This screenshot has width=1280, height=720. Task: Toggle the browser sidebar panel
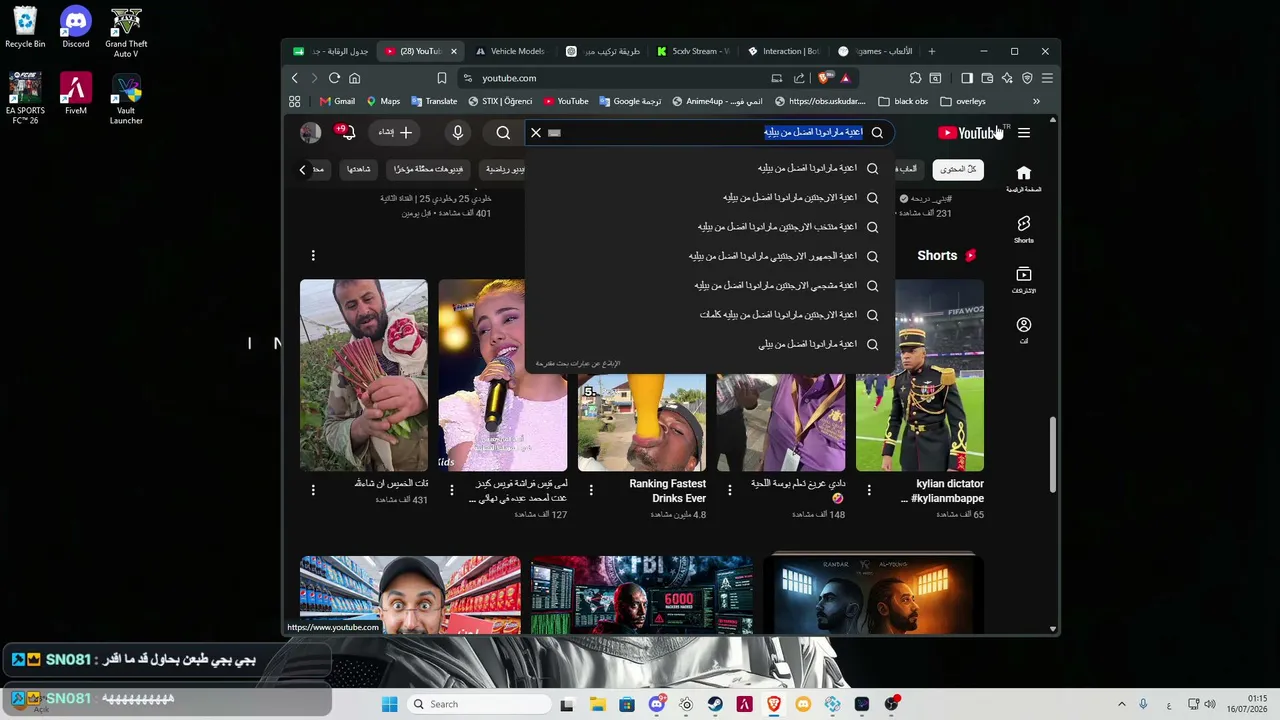[967, 78]
